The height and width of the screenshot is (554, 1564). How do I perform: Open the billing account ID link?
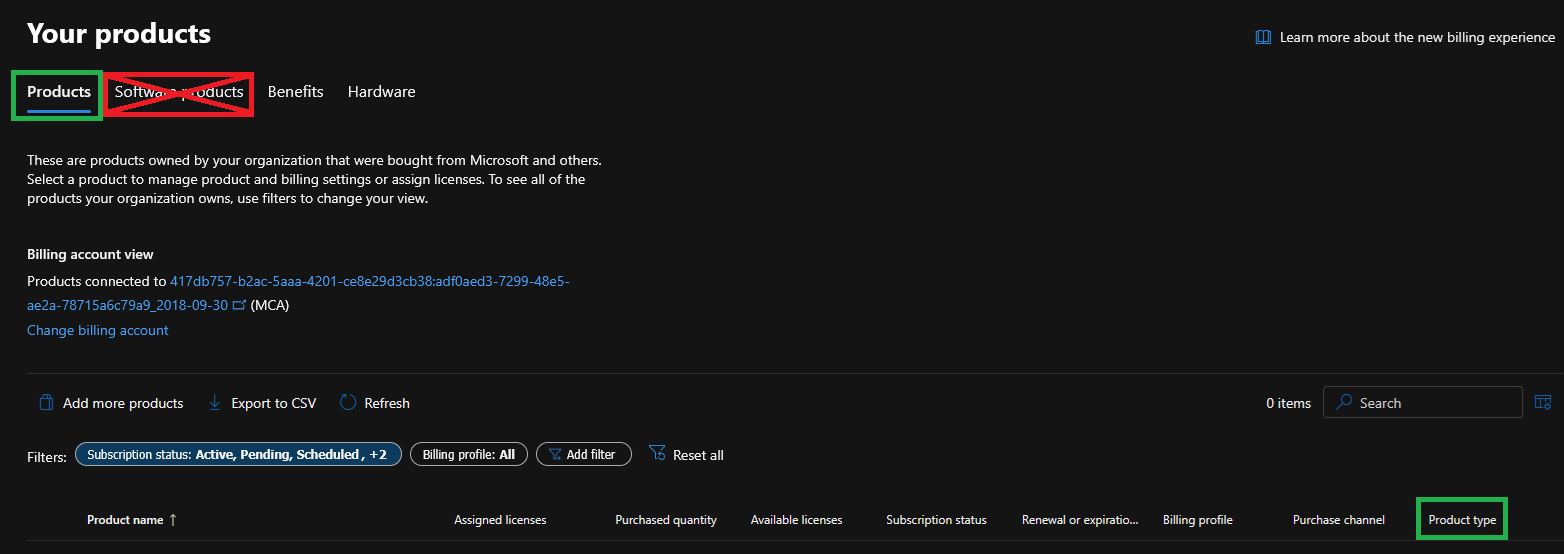pyautogui.click(x=298, y=294)
